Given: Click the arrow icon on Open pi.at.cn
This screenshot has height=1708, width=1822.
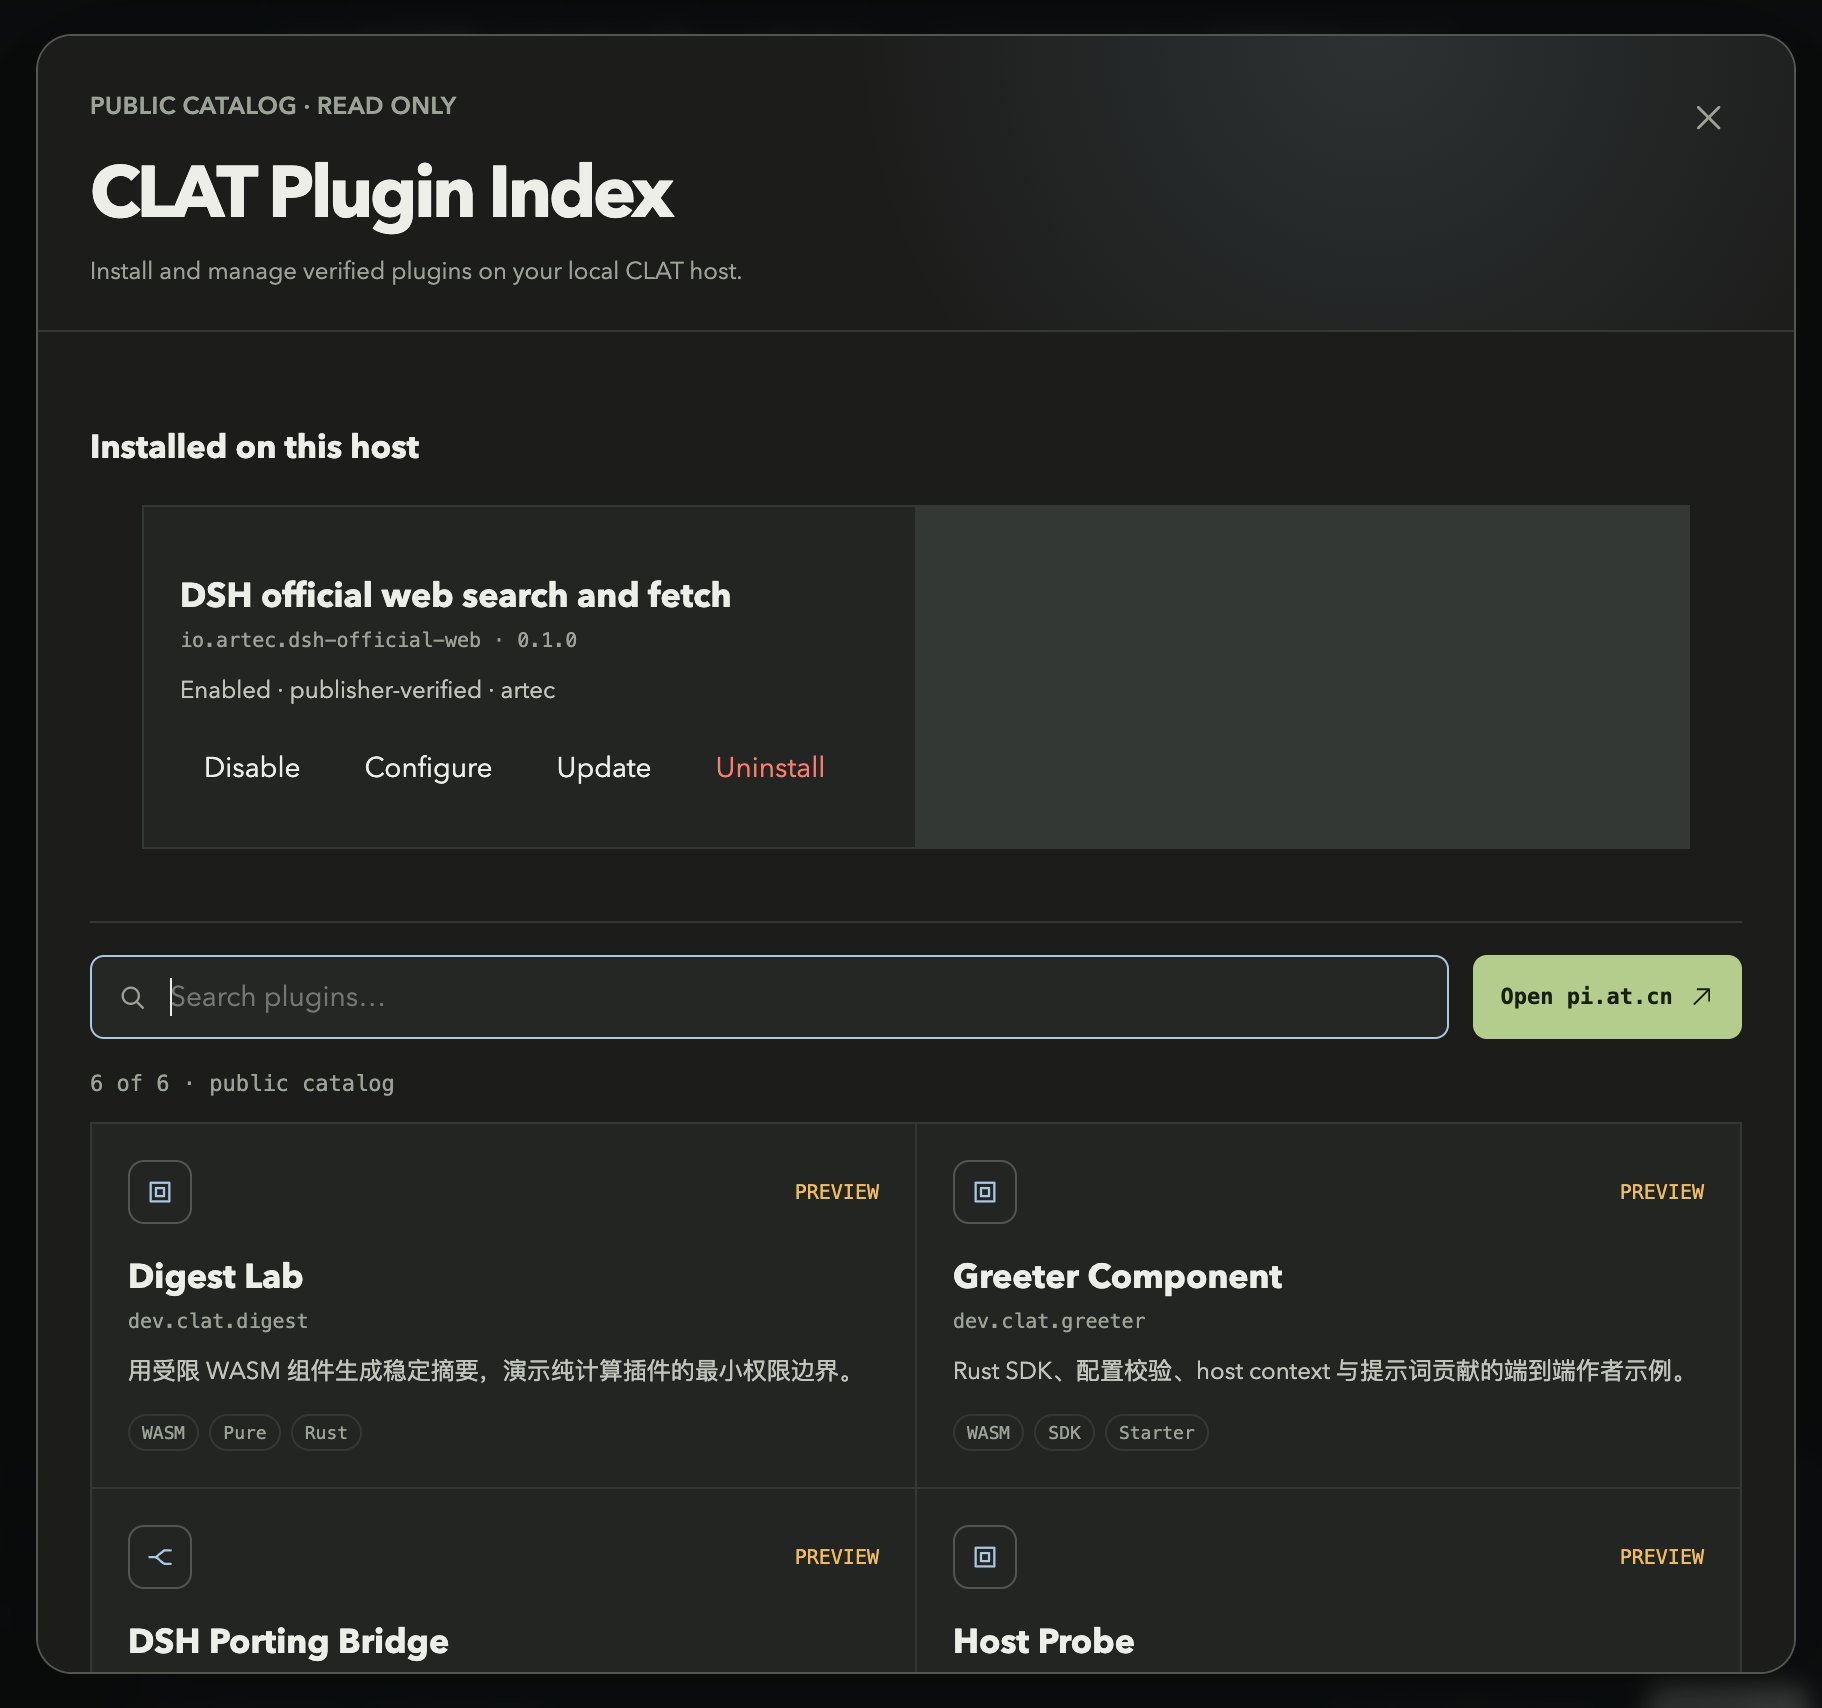Looking at the screenshot, I should pyautogui.click(x=1702, y=996).
